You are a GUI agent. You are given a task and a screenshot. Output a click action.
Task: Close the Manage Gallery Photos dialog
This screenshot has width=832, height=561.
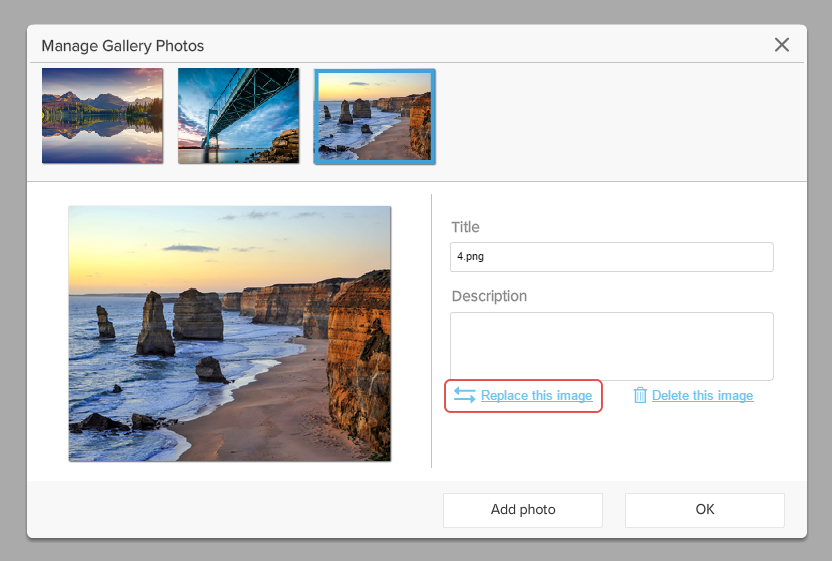coord(782,45)
